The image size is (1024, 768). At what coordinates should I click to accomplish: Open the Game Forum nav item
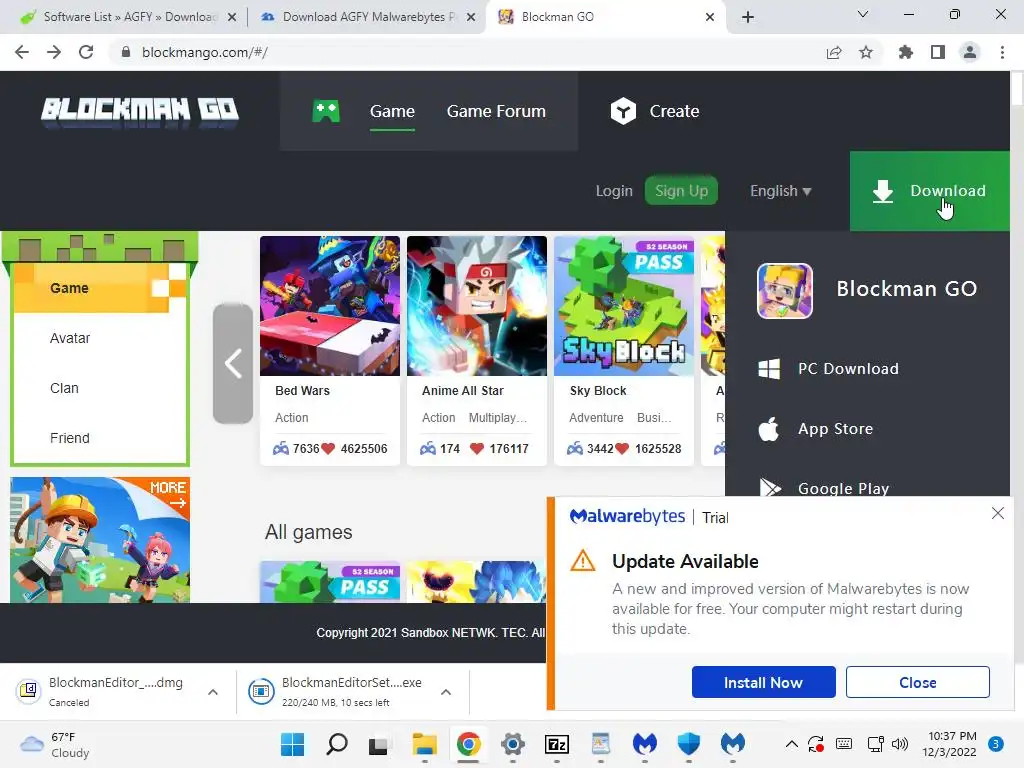click(496, 111)
